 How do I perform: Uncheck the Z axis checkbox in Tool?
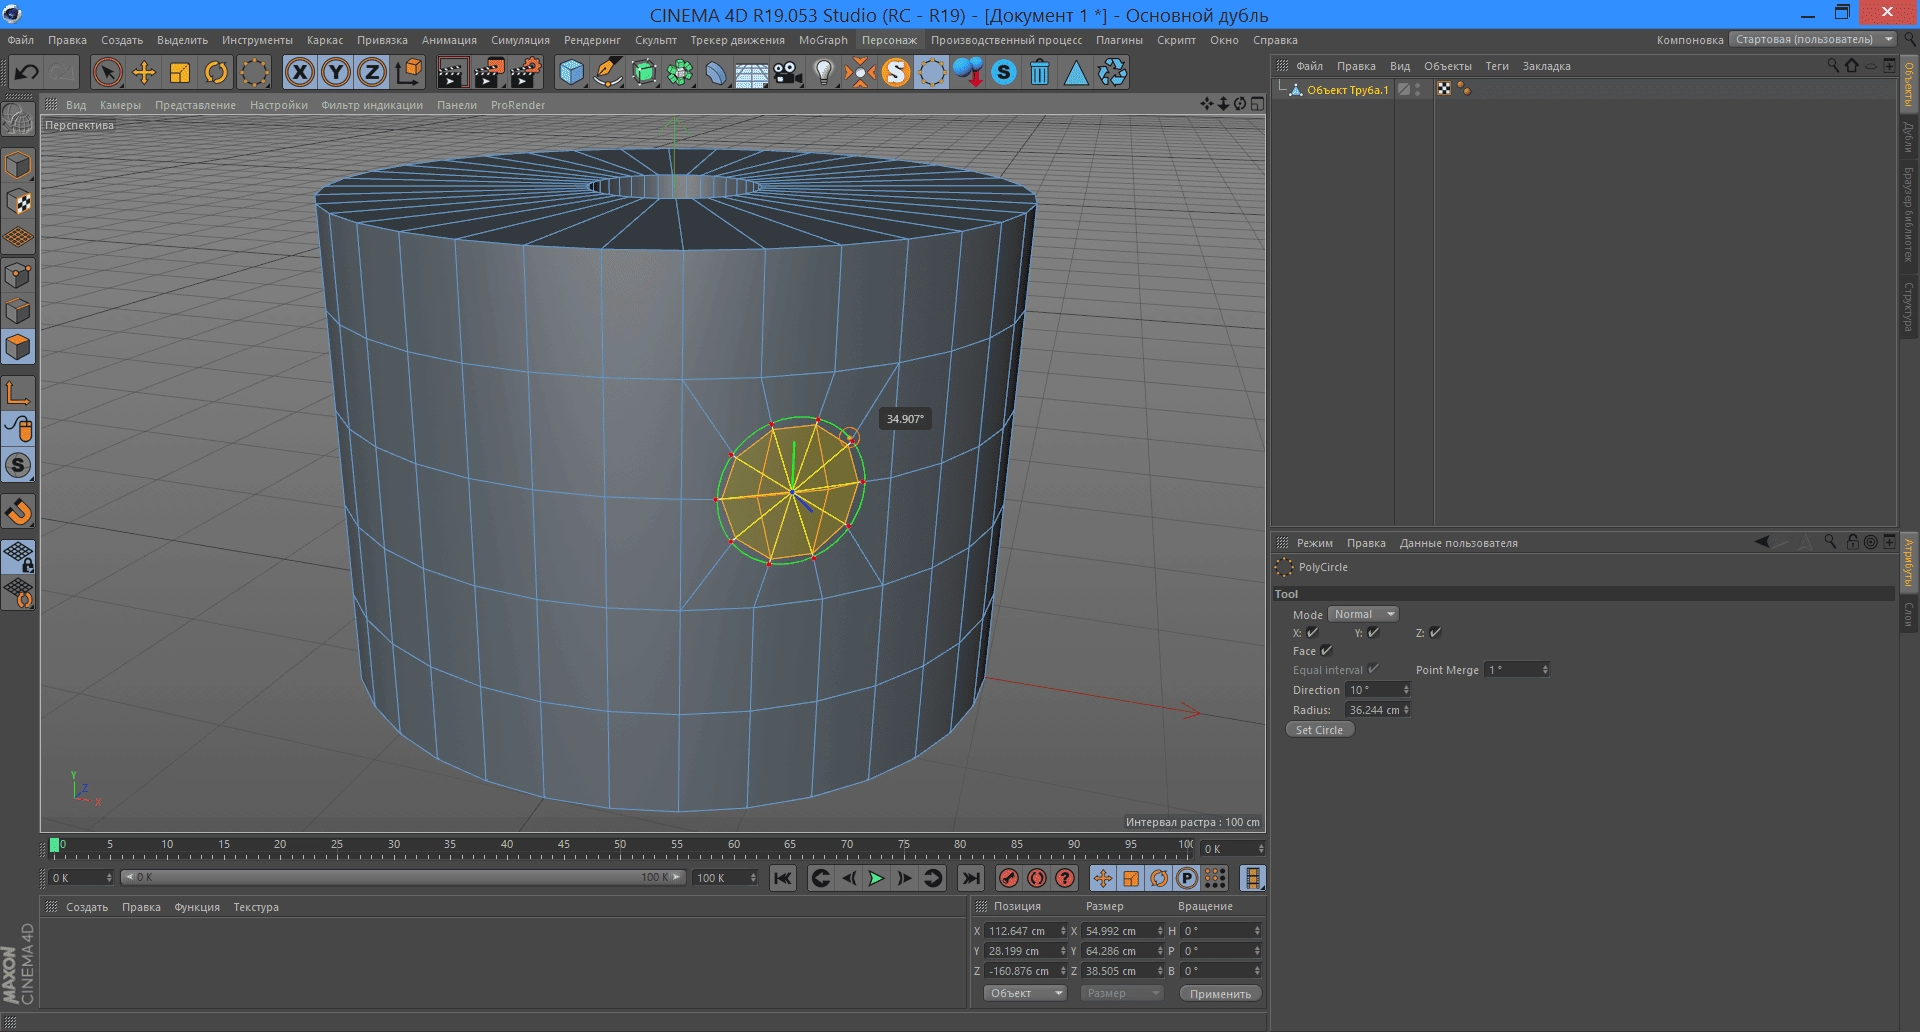[1436, 632]
